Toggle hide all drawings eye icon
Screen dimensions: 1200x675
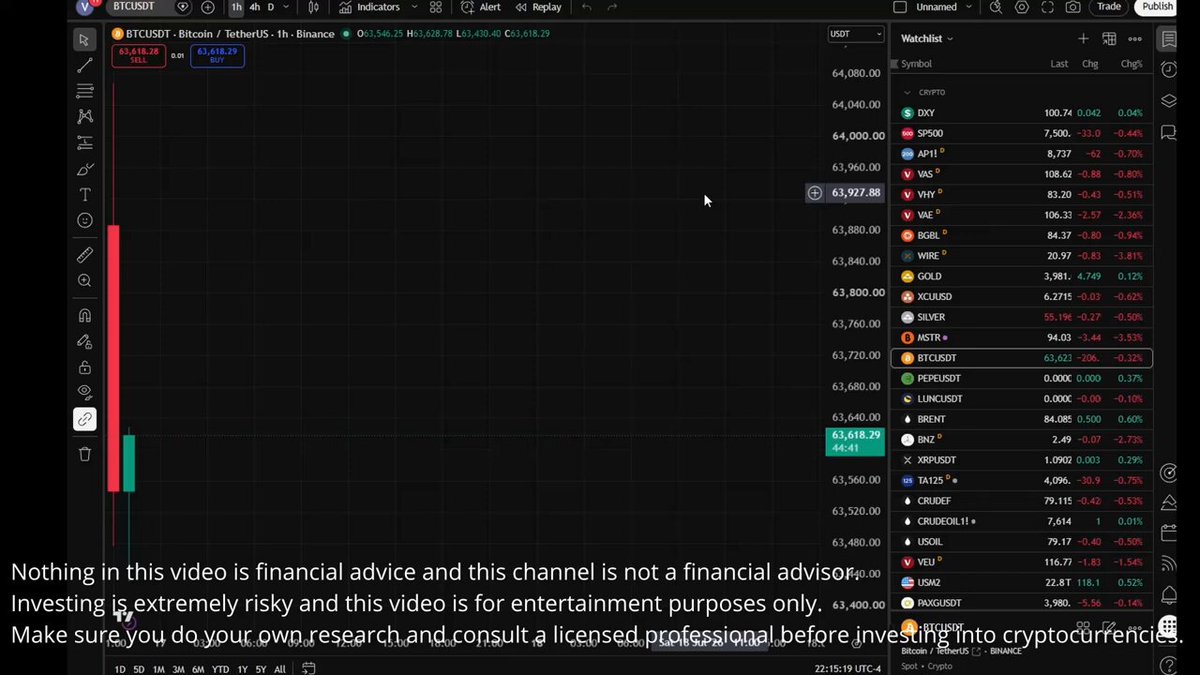point(85,392)
